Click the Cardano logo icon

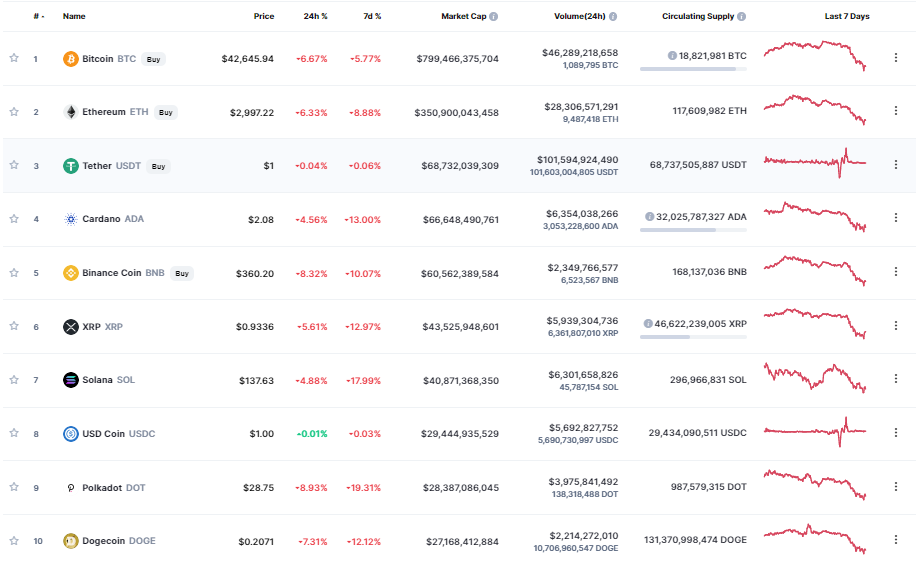tap(71, 219)
